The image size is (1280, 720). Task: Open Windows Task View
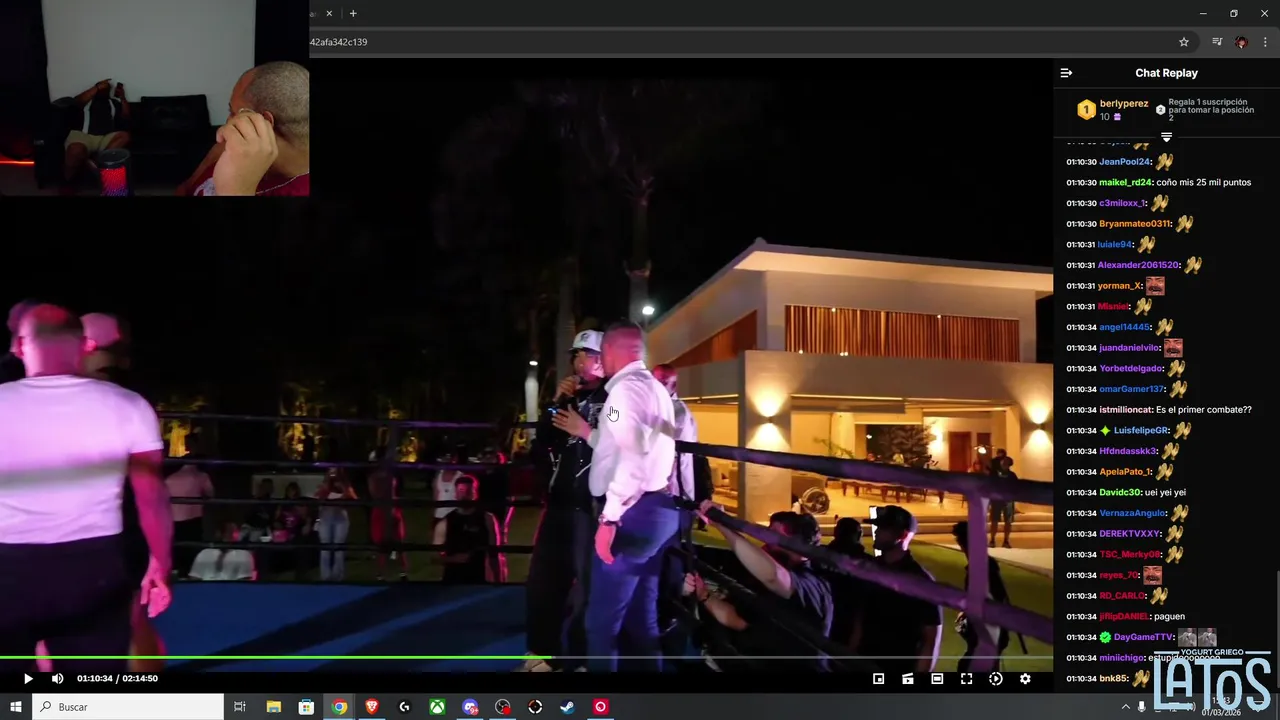(240, 707)
